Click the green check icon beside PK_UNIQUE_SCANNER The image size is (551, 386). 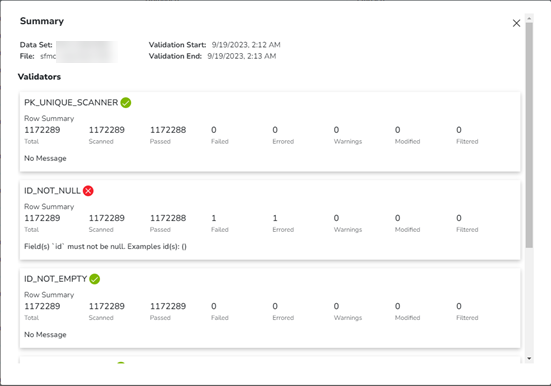click(126, 103)
